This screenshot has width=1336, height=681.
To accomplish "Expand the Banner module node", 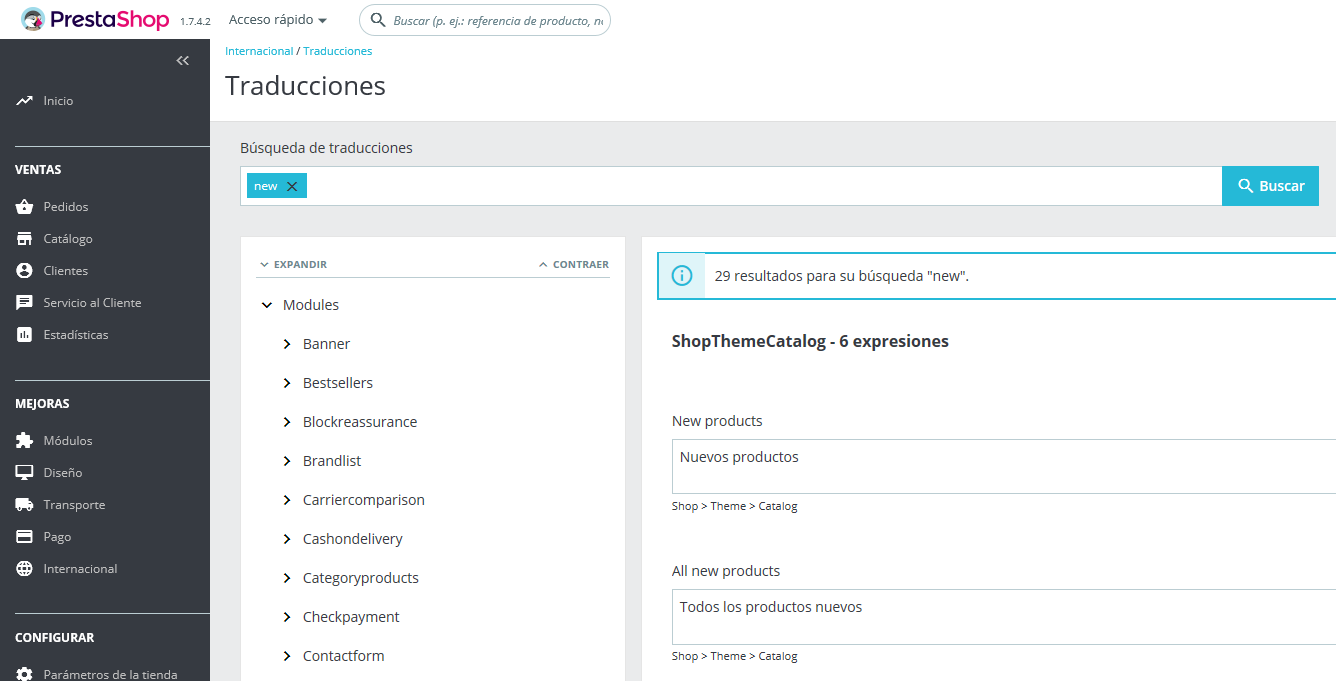I will (x=287, y=344).
